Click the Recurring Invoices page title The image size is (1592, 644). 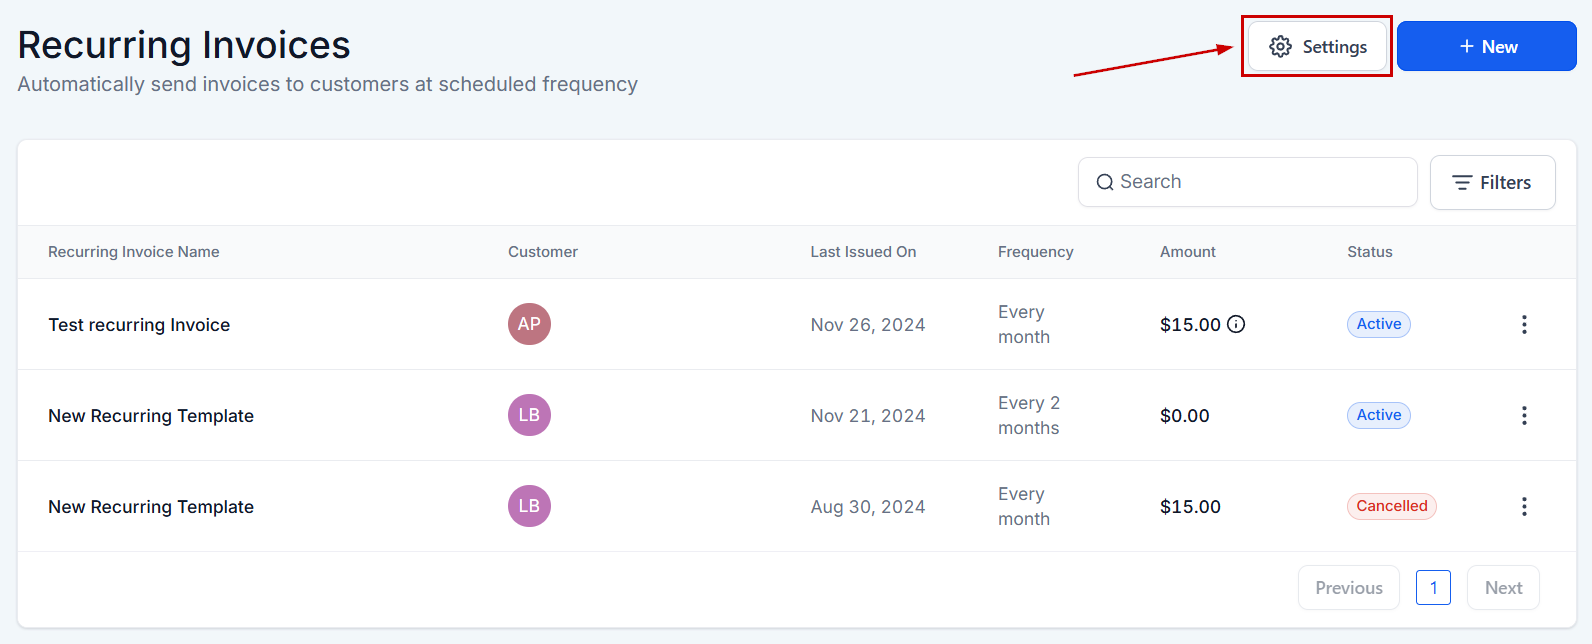(184, 45)
